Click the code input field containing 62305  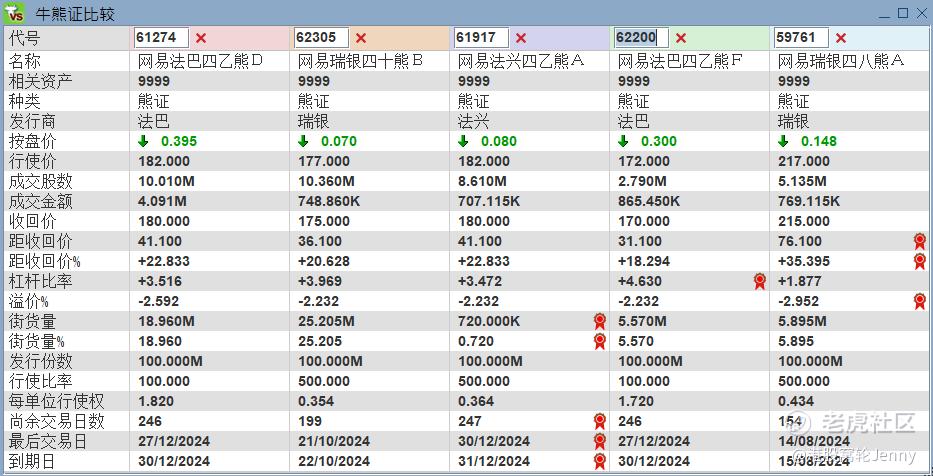pos(321,37)
